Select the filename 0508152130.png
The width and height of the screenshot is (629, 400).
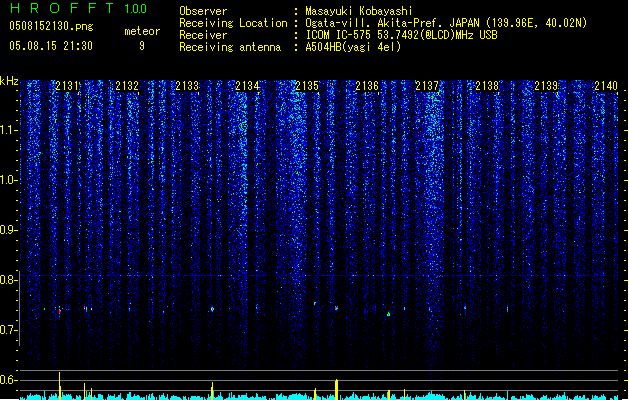coord(51,26)
